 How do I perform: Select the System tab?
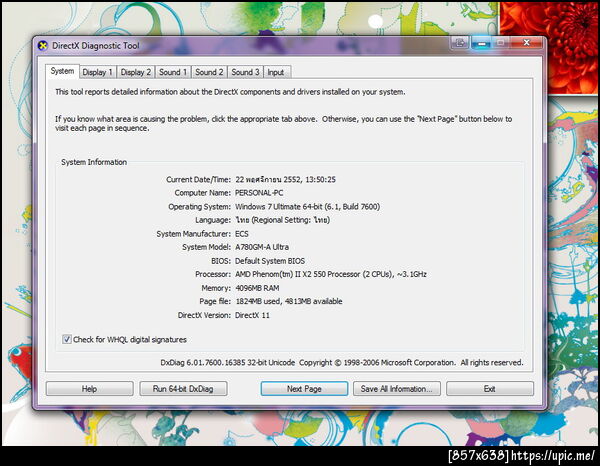pos(62,71)
